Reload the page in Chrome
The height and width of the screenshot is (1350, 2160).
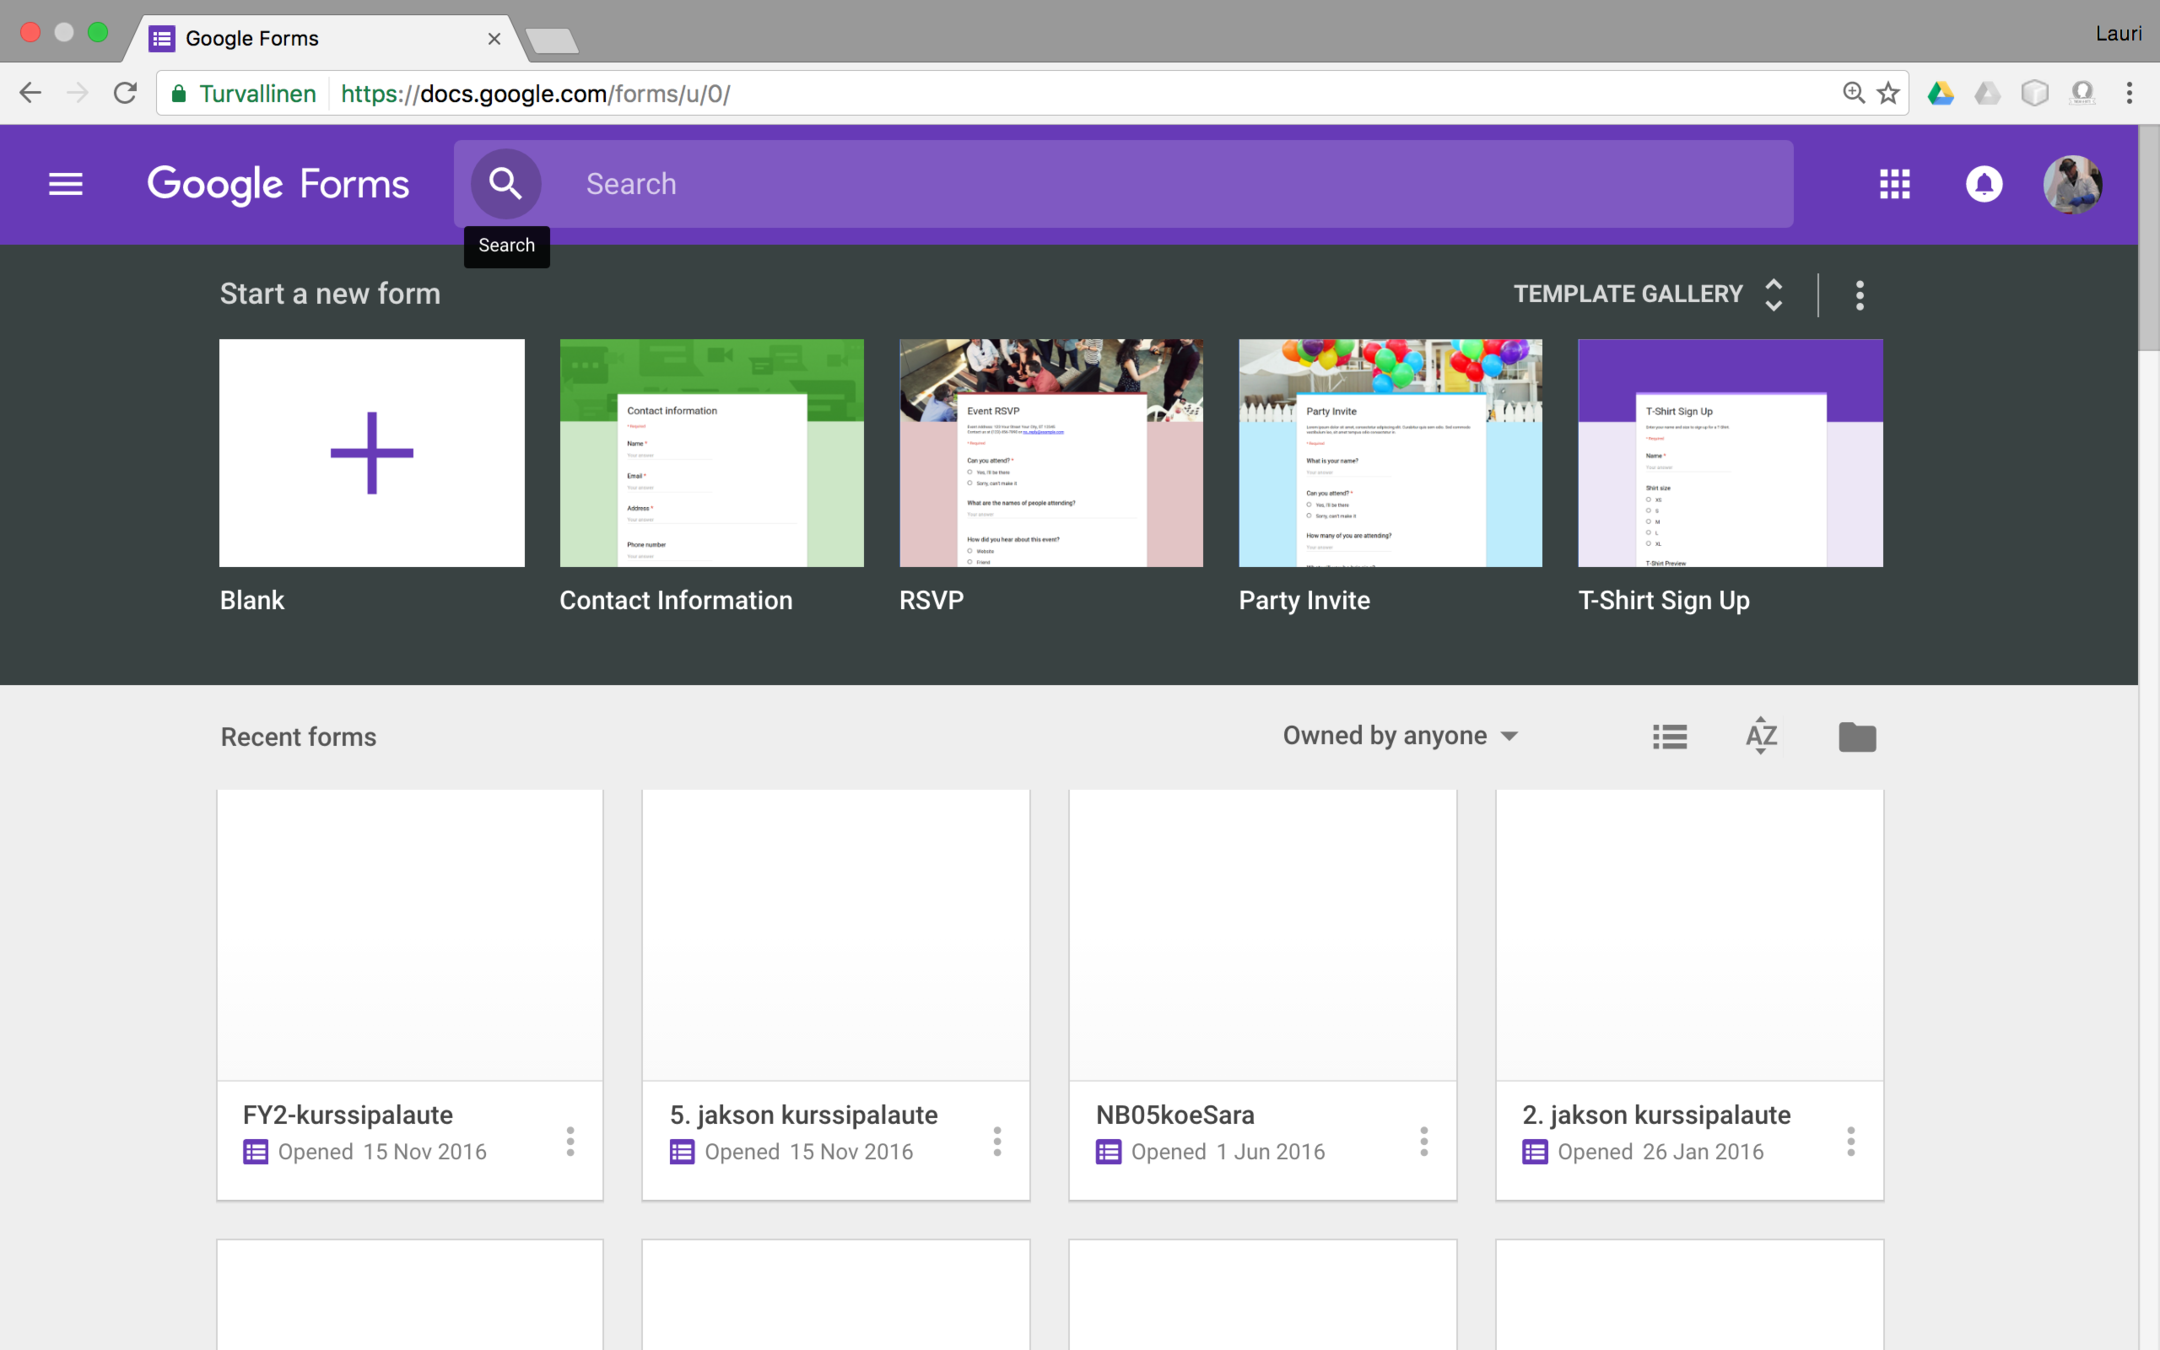[x=125, y=94]
